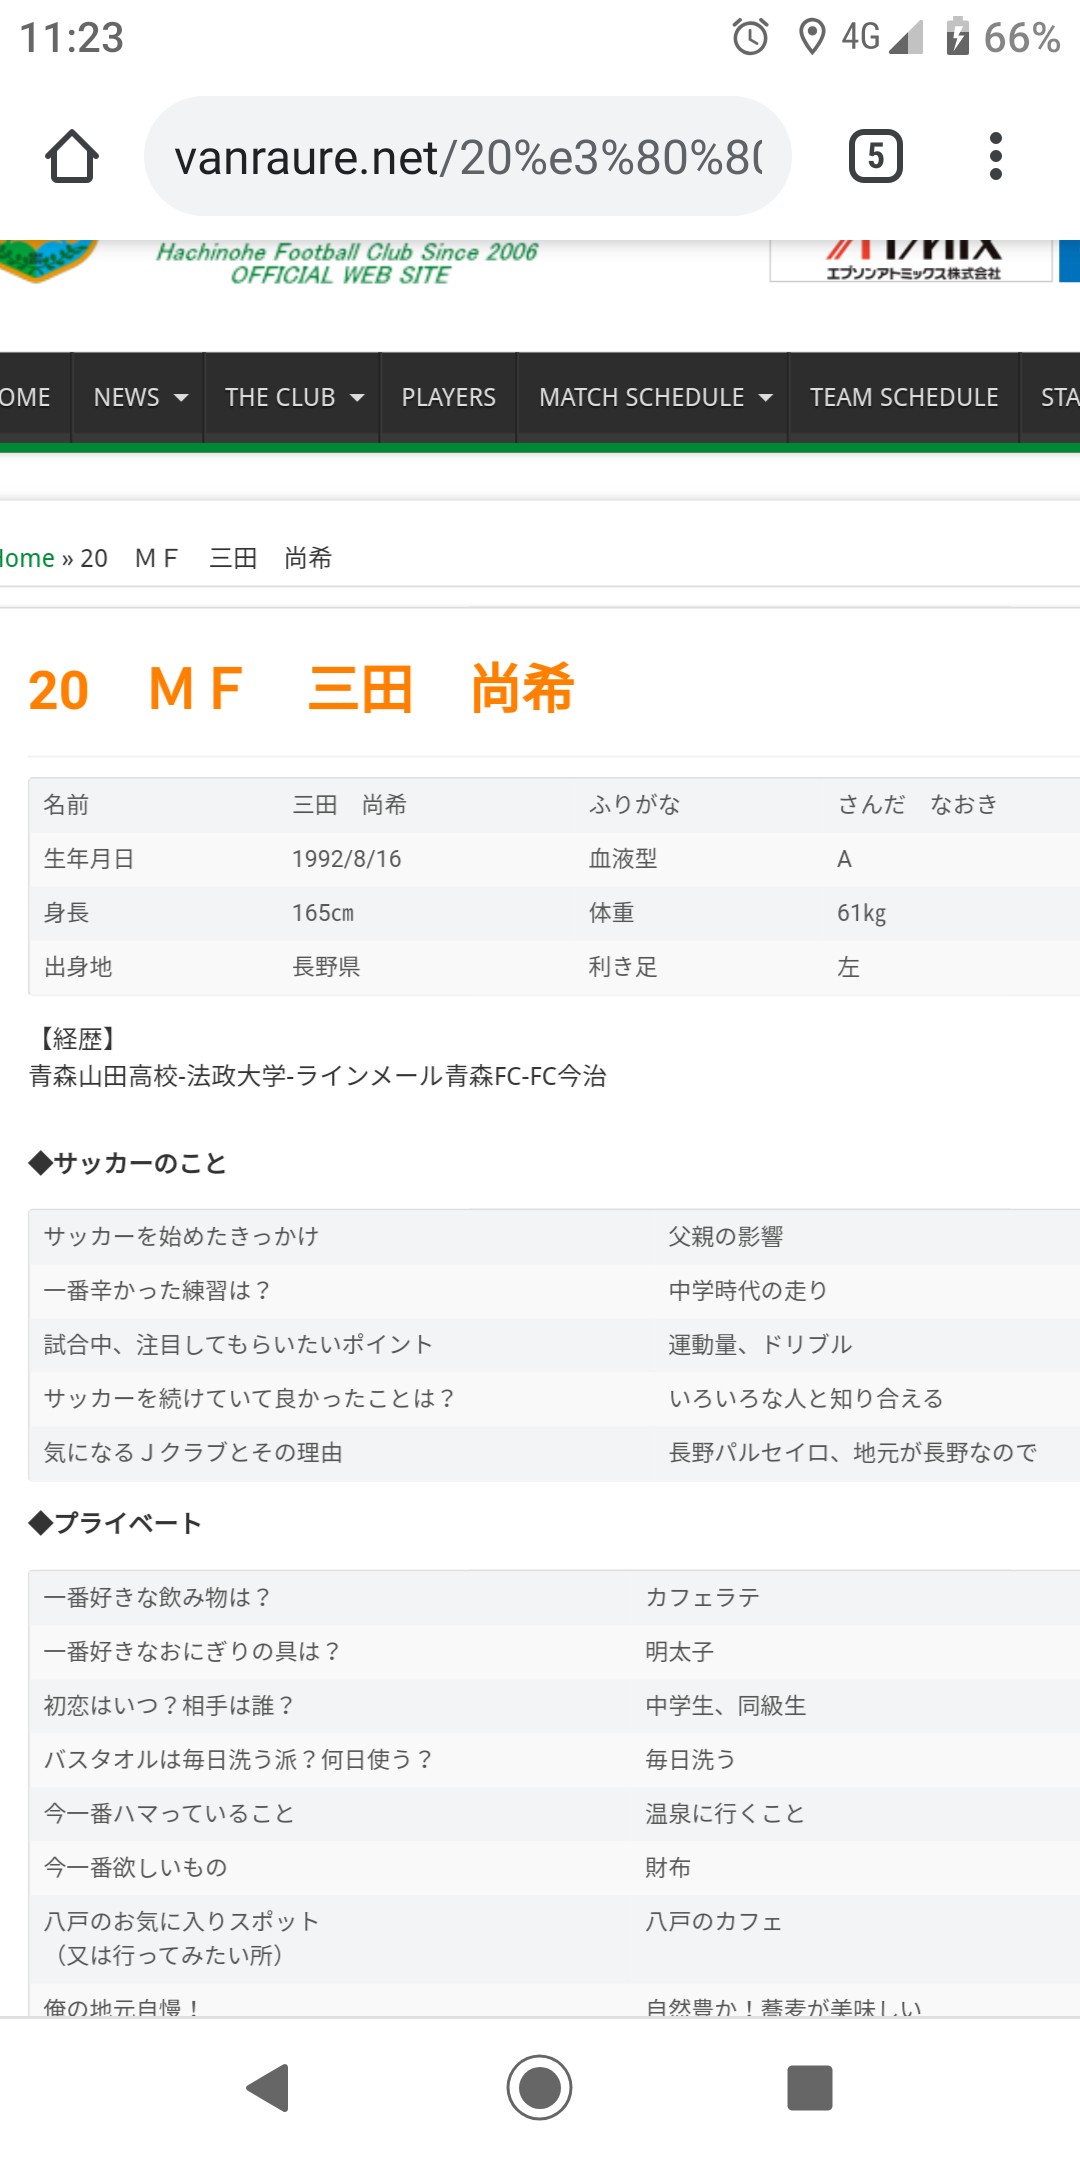Viewport: 1080px width, 2160px height.
Task: Tap the 4G signal strength indicator
Action: tap(881, 37)
